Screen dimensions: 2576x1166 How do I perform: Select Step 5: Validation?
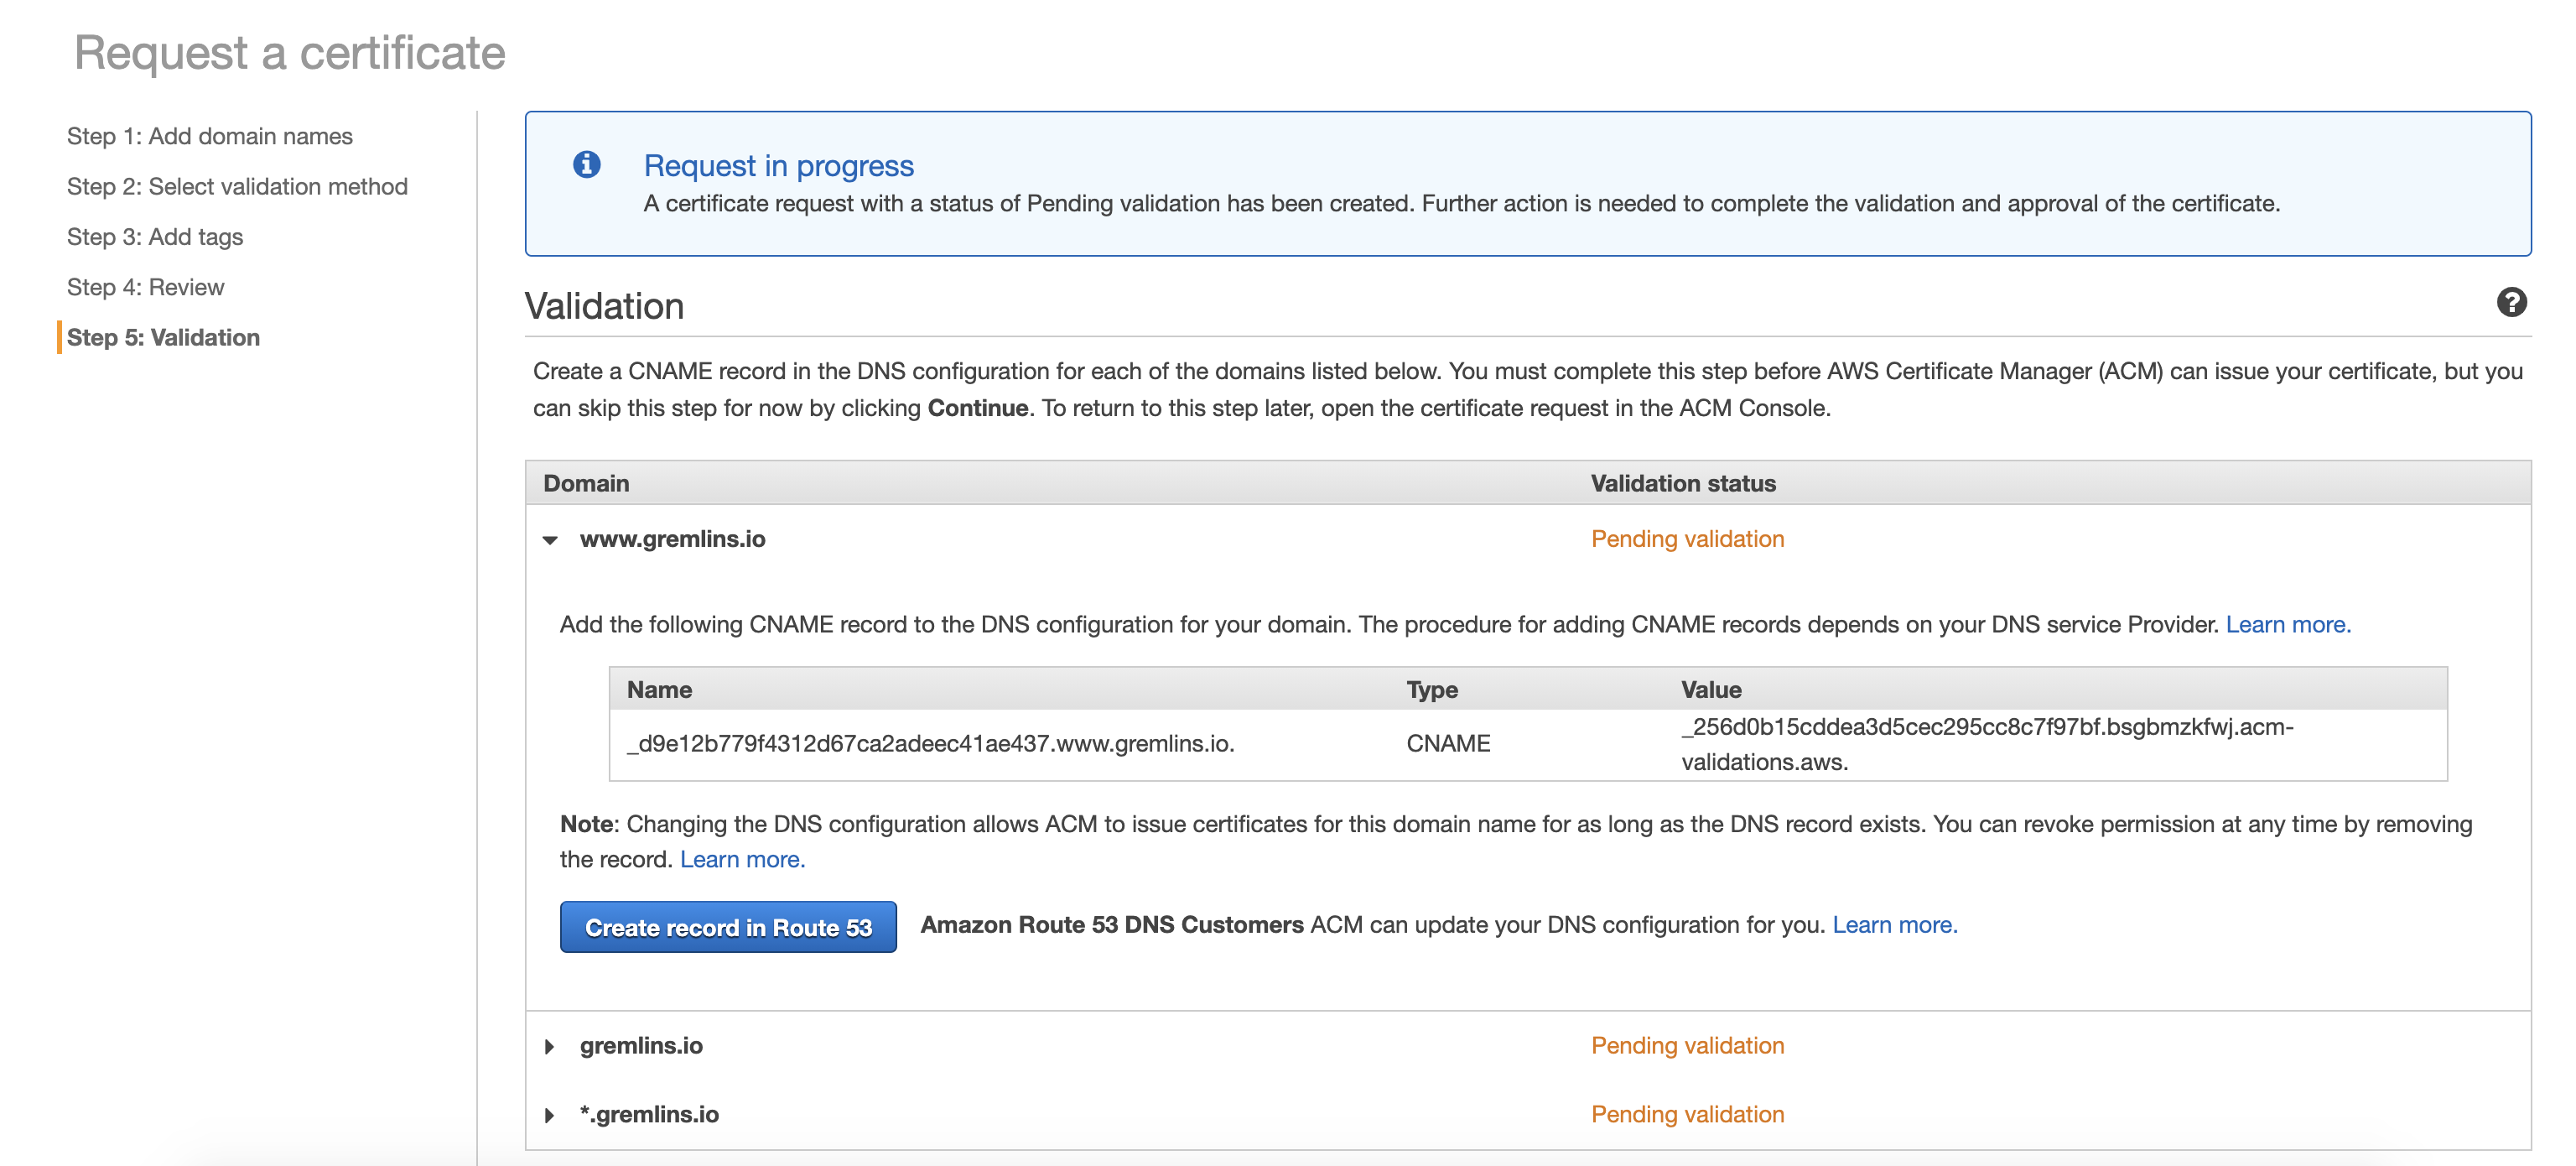tap(163, 338)
